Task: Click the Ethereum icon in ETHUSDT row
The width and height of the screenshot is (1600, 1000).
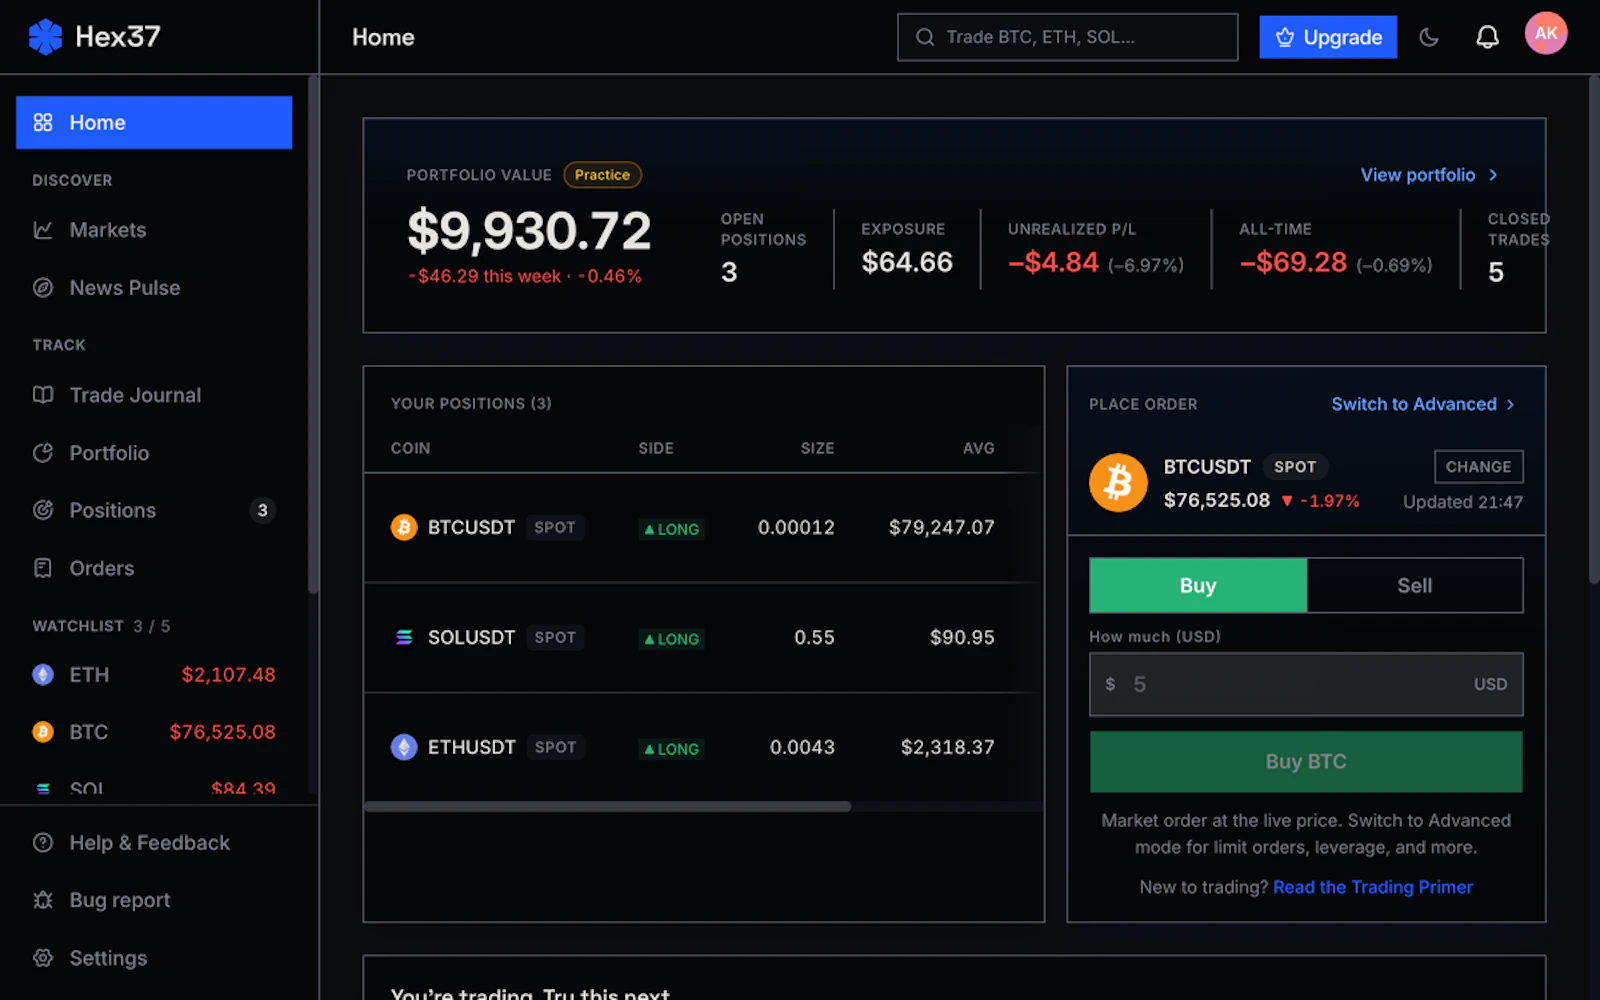Action: click(x=404, y=747)
